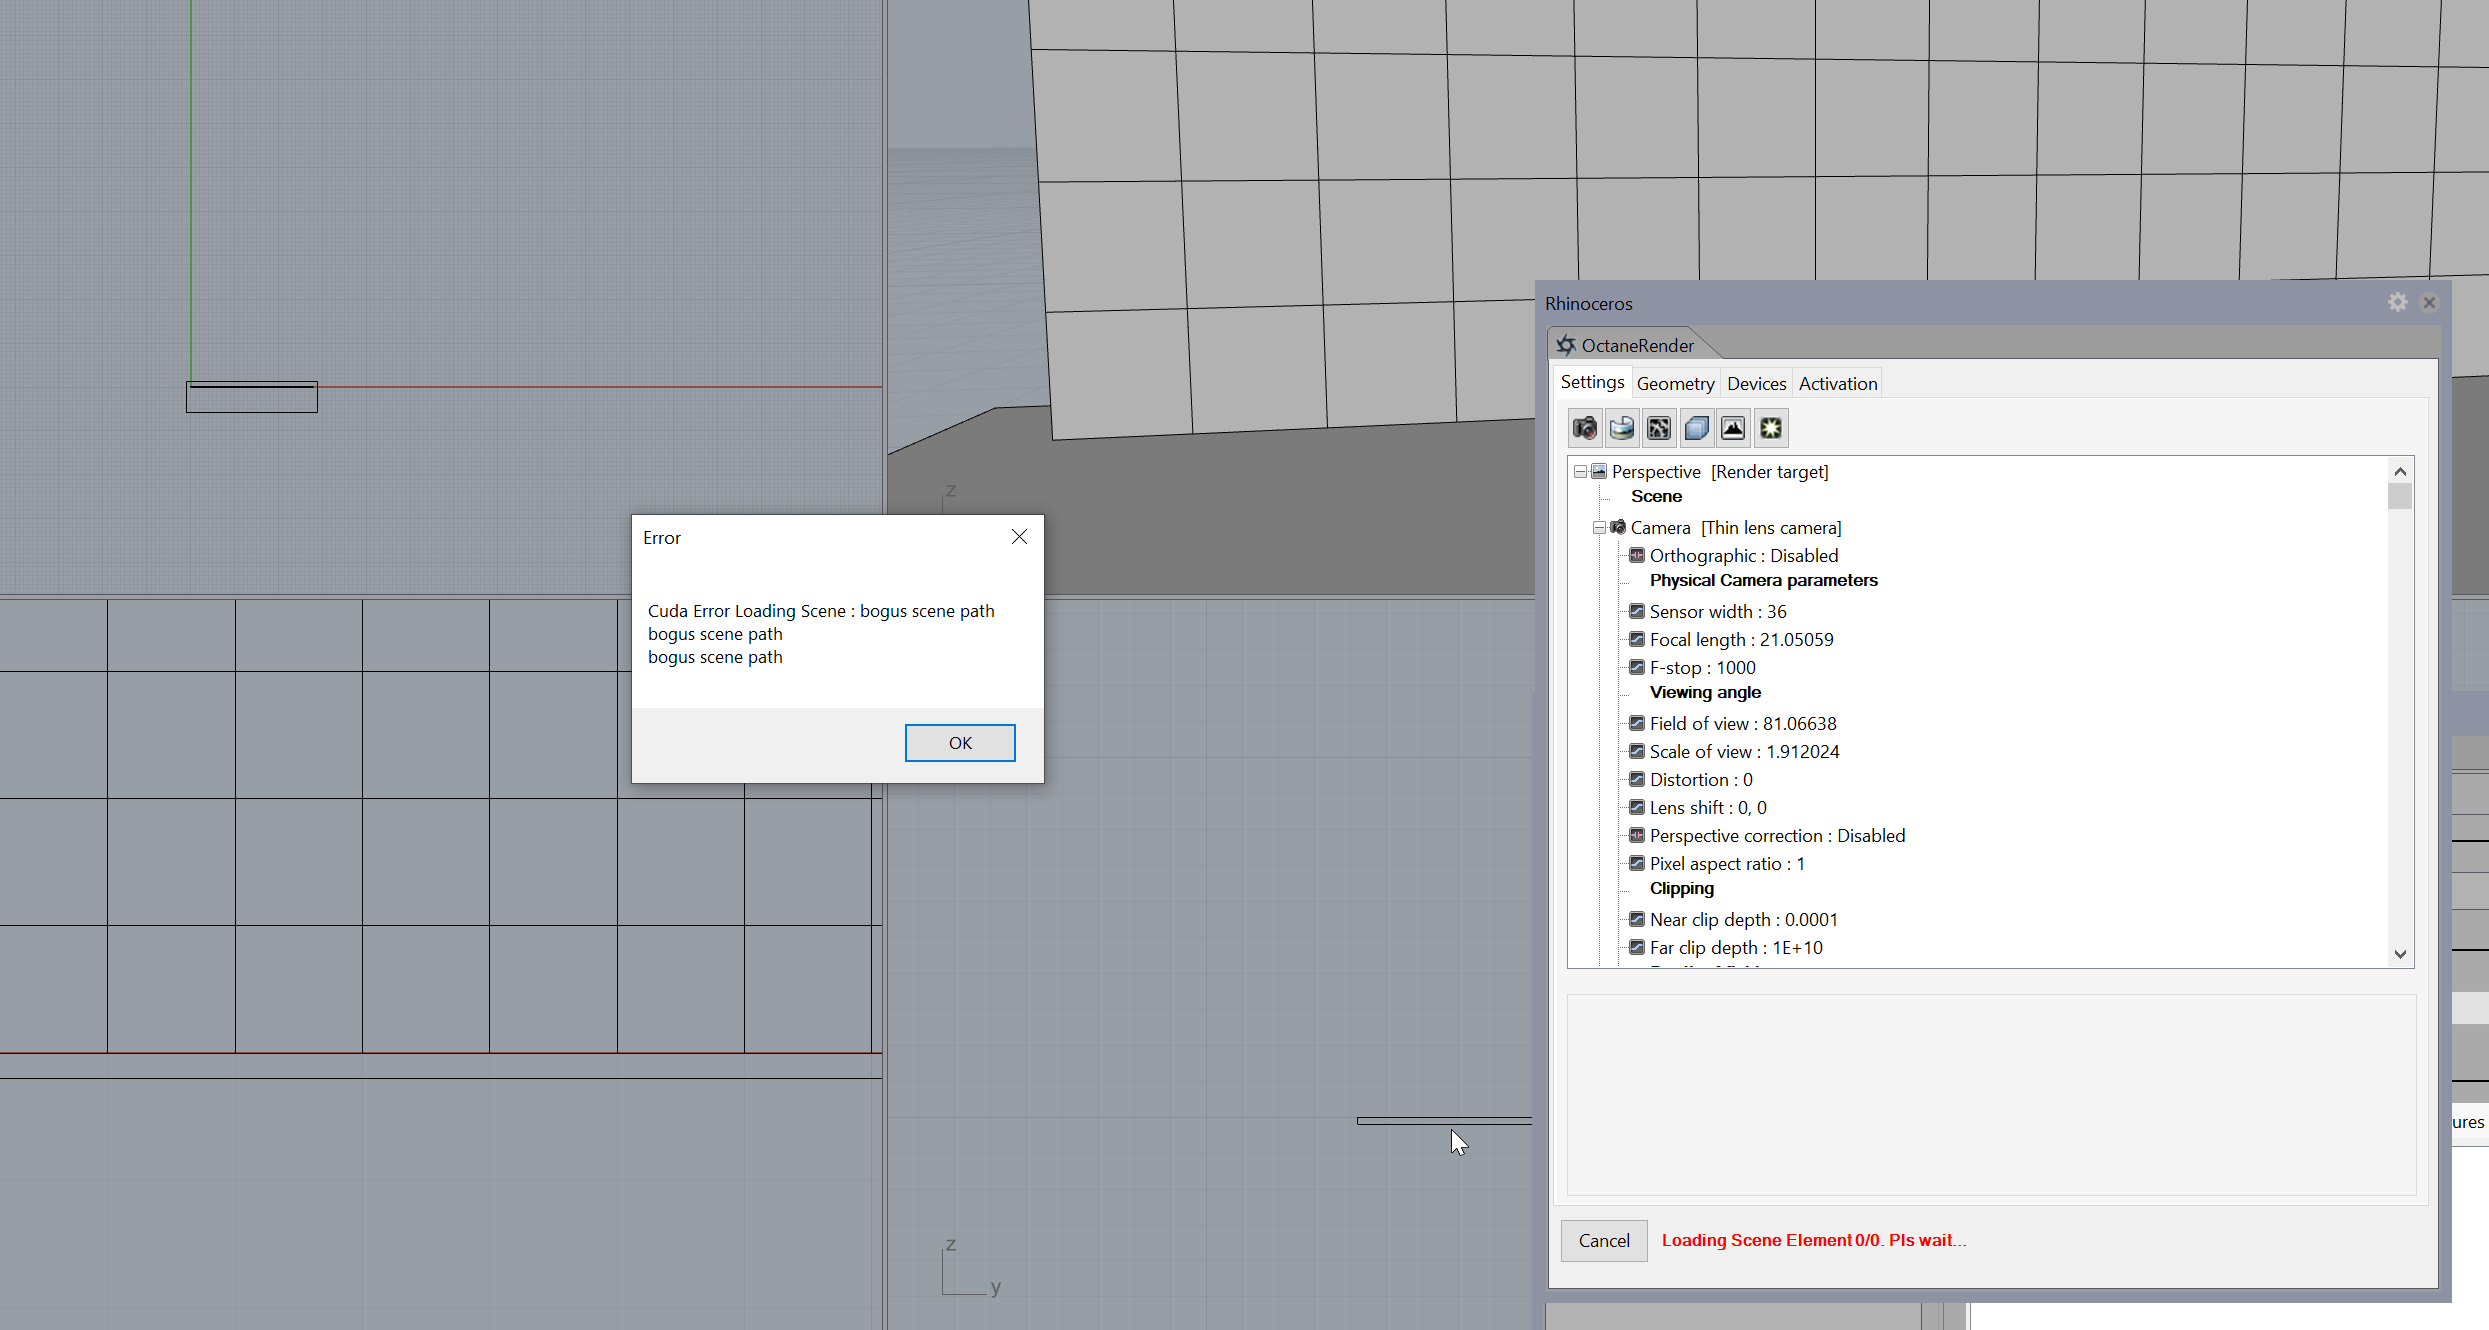Collapse the Perspective [Render target] node
This screenshot has height=1330, width=2489.
[x=1580, y=471]
